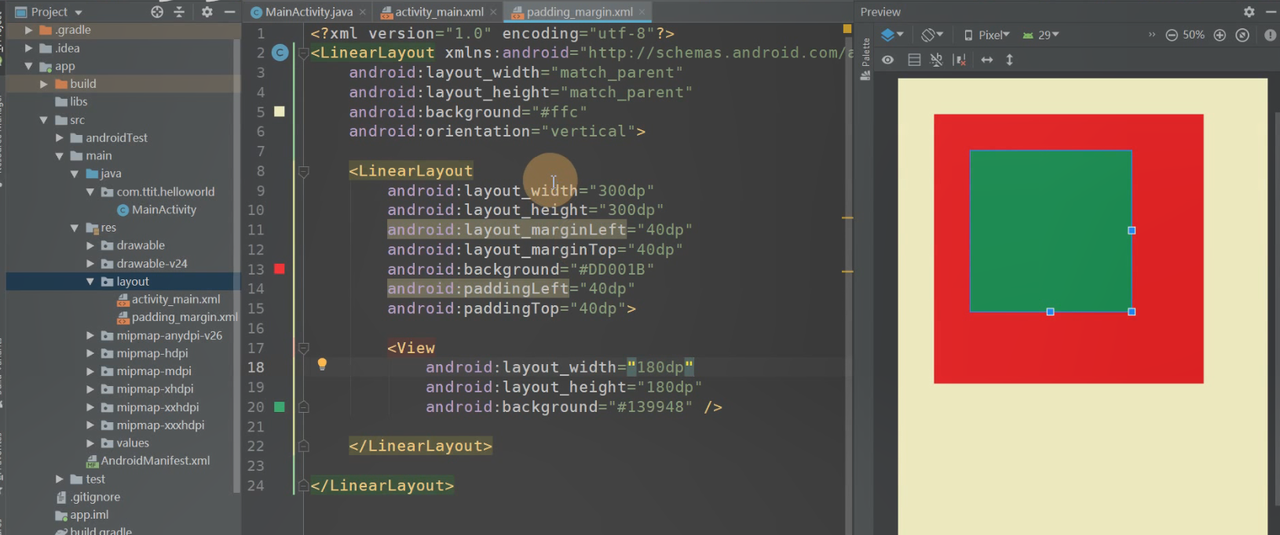Click the zoom in plus icon in Preview
The height and width of the screenshot is (535, 1280).
pyautogui.click(x=1219, y=35)
